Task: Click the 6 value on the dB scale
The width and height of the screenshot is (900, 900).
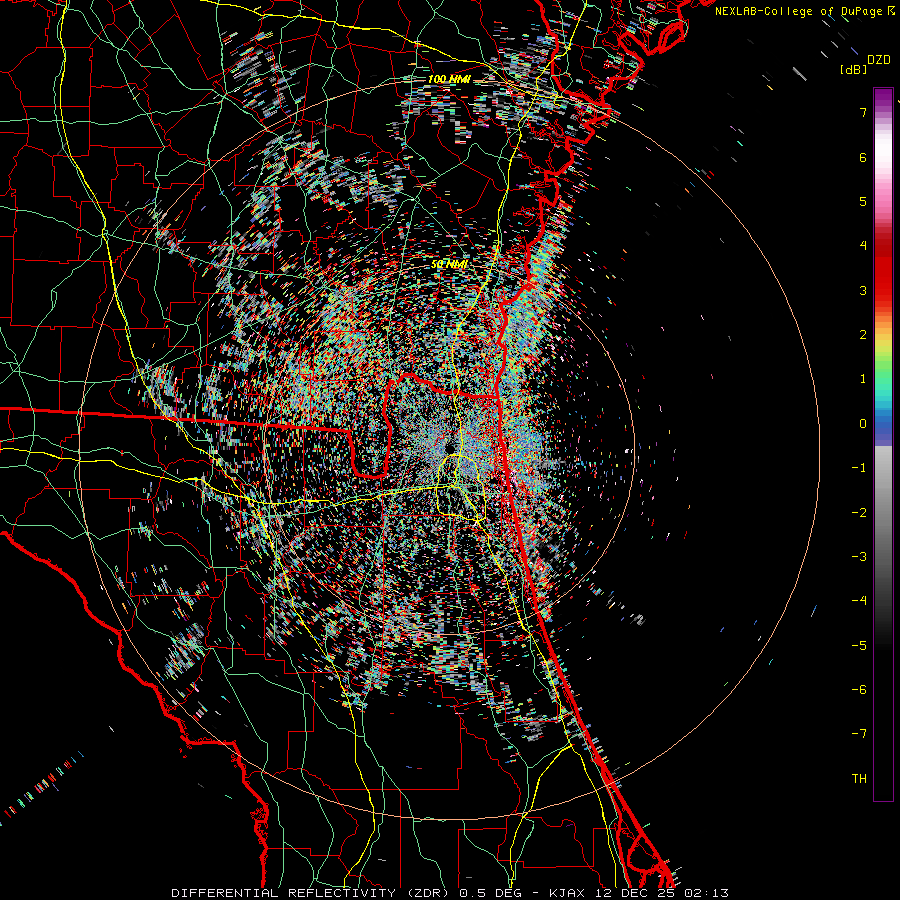Action: tap(863, 157)
